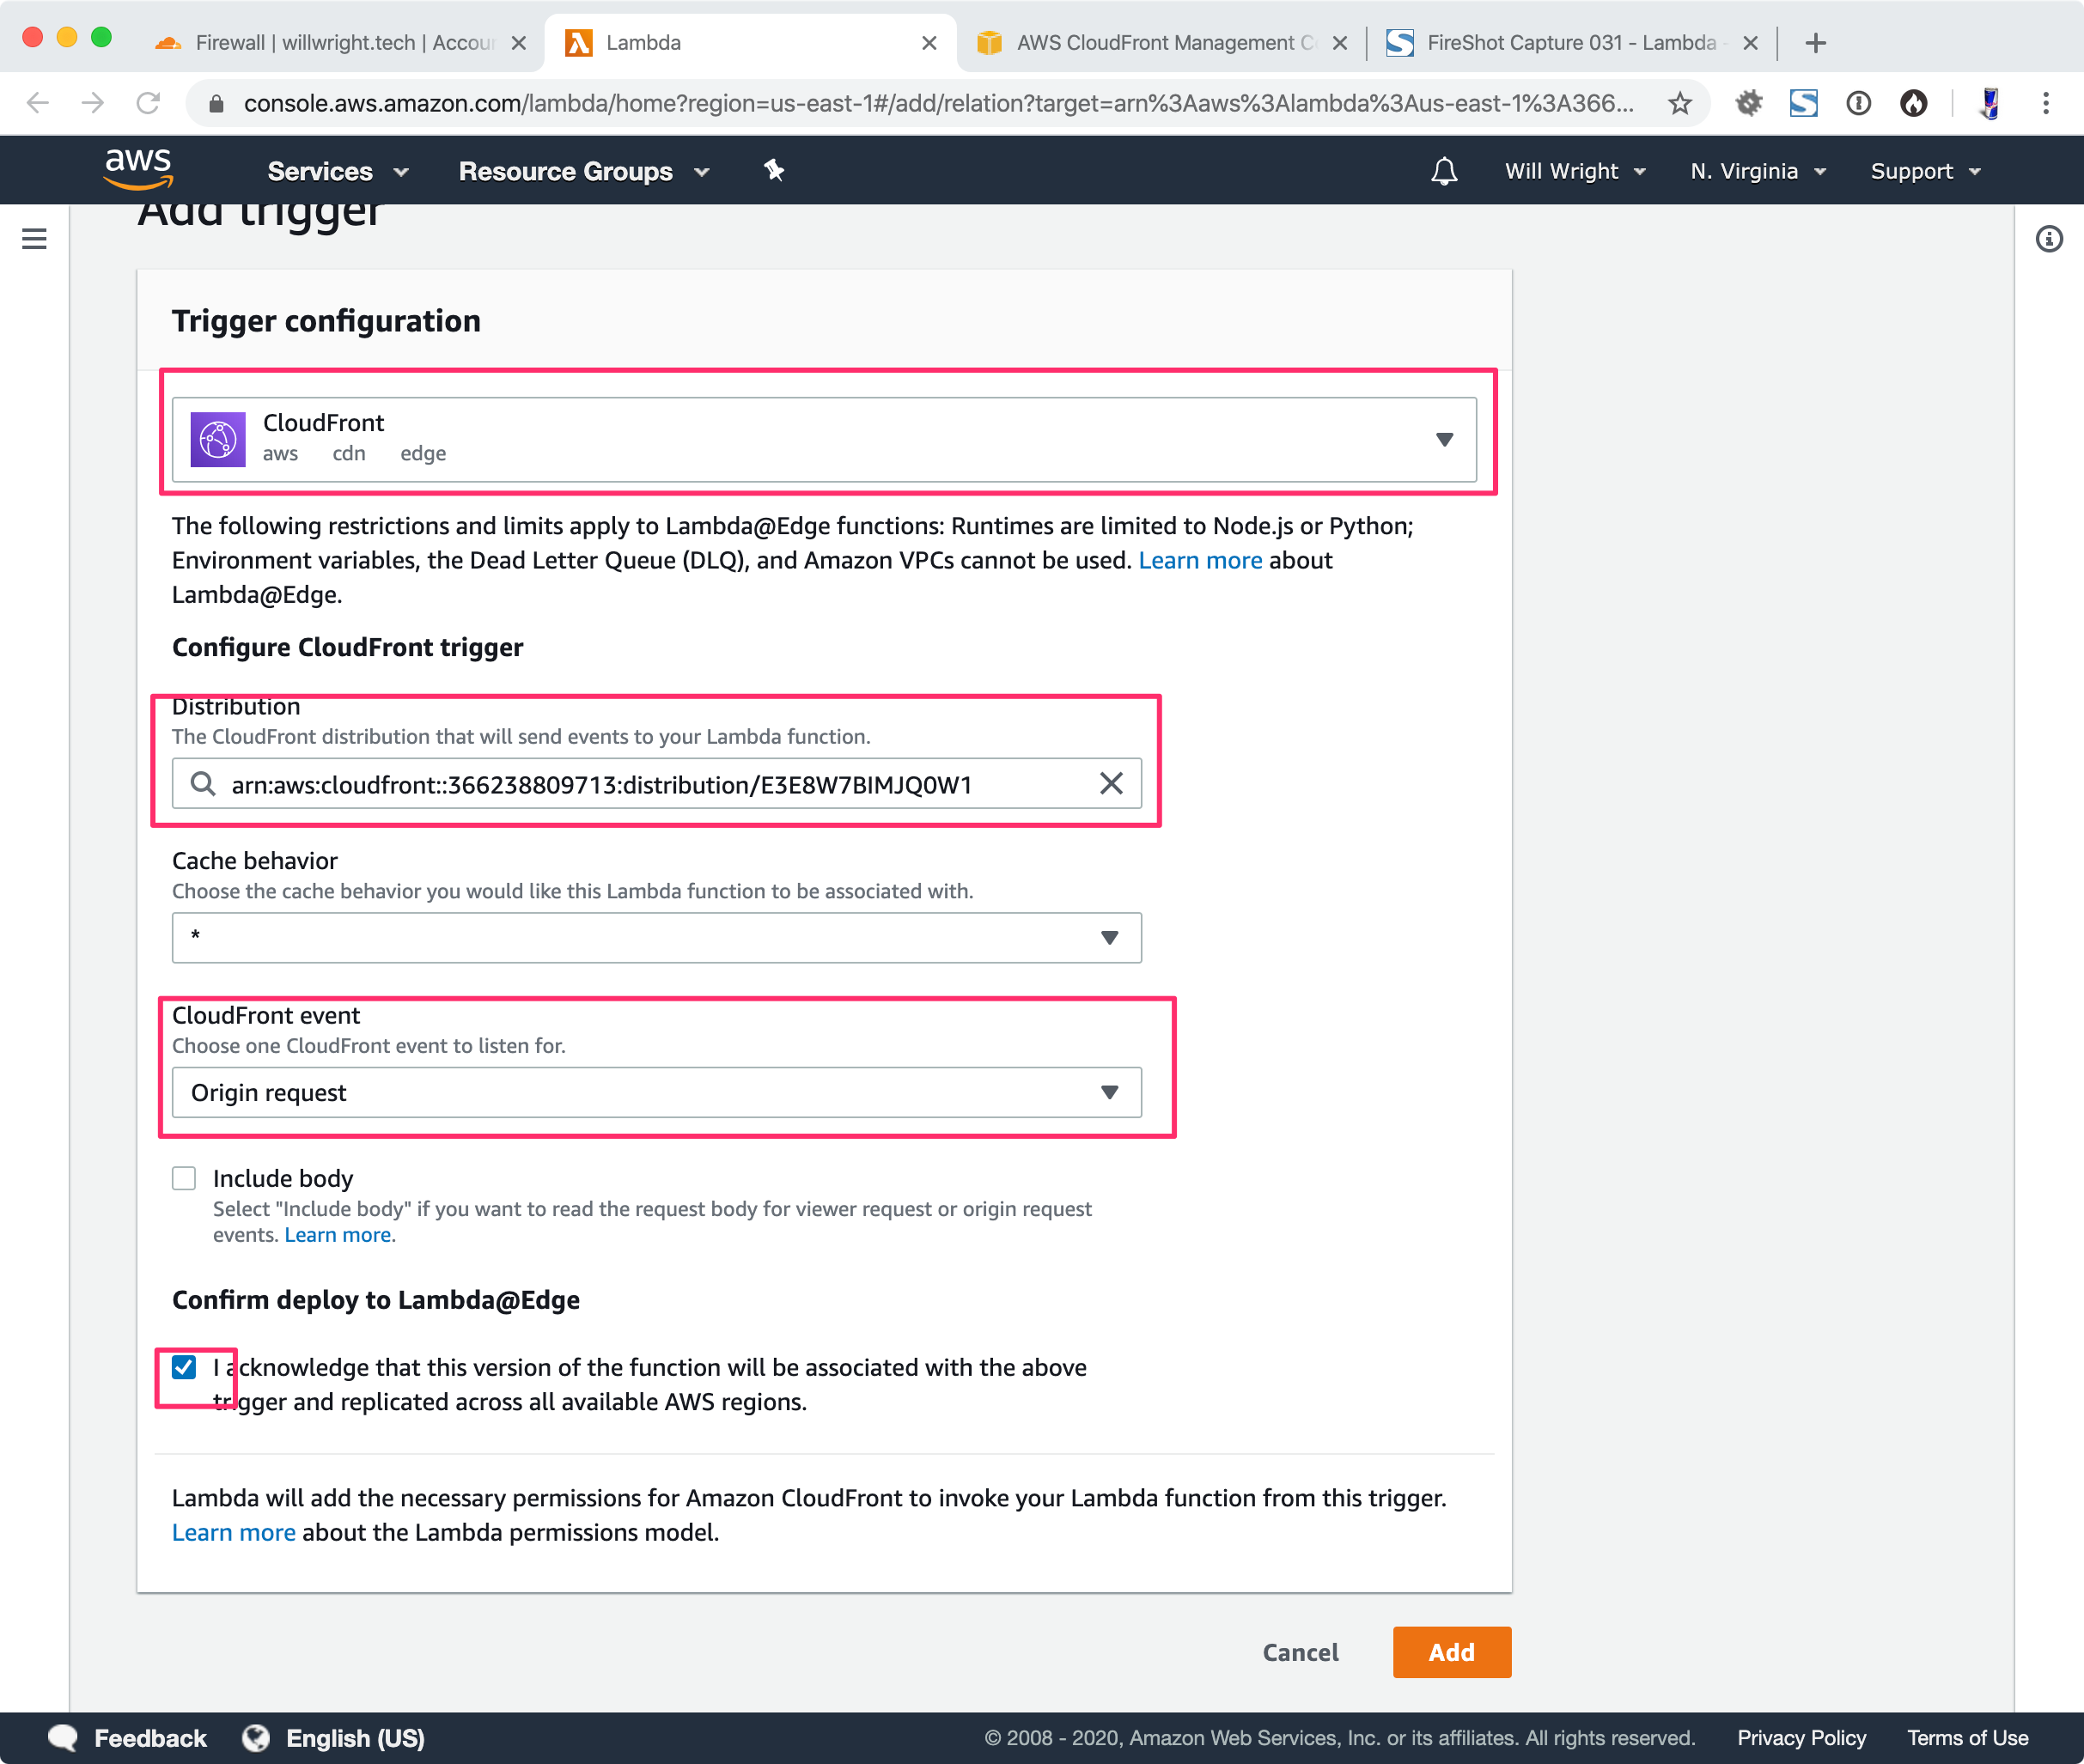Open the notifications bell
Image resolution: width=2084 pixels, height=1764 pixels.
coord(1444,171)
